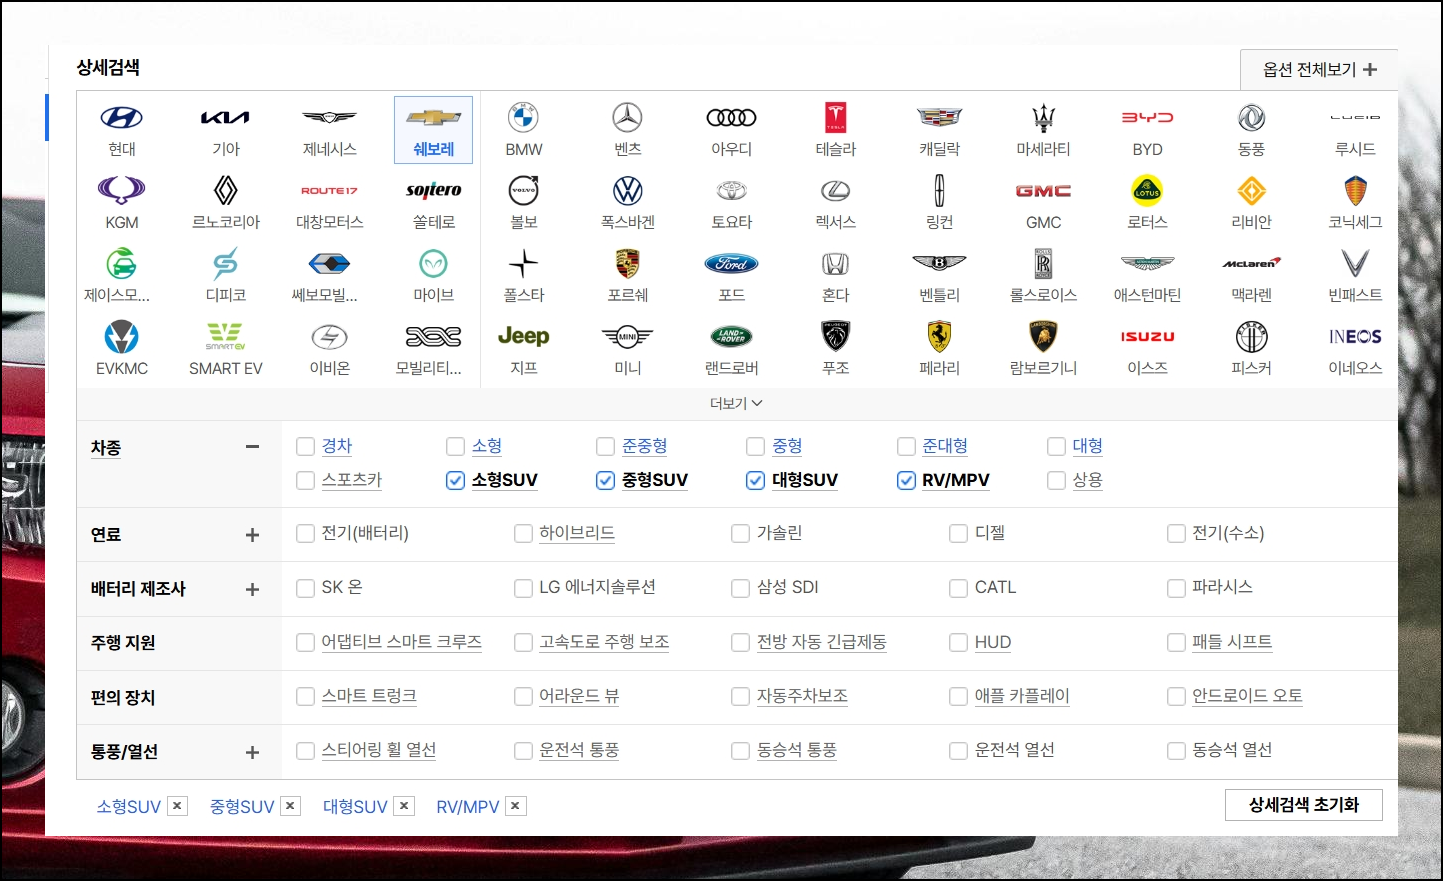This screenshot has height=881, width=1443.
Task: Choose the Mercedes-Benz (벤츠) logo
Action: (x=628, y=118)
